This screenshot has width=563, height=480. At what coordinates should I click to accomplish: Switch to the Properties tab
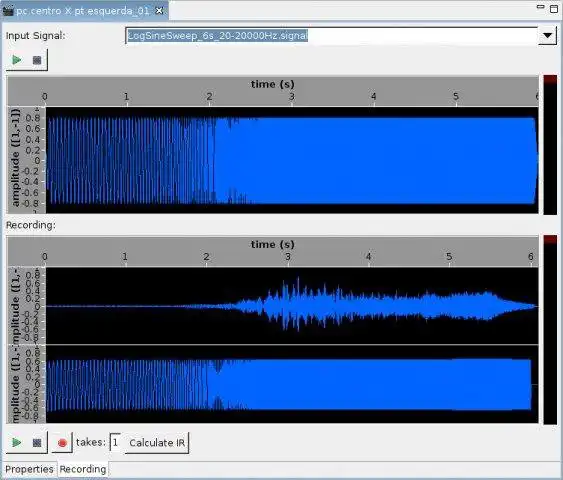pos(29,469)
